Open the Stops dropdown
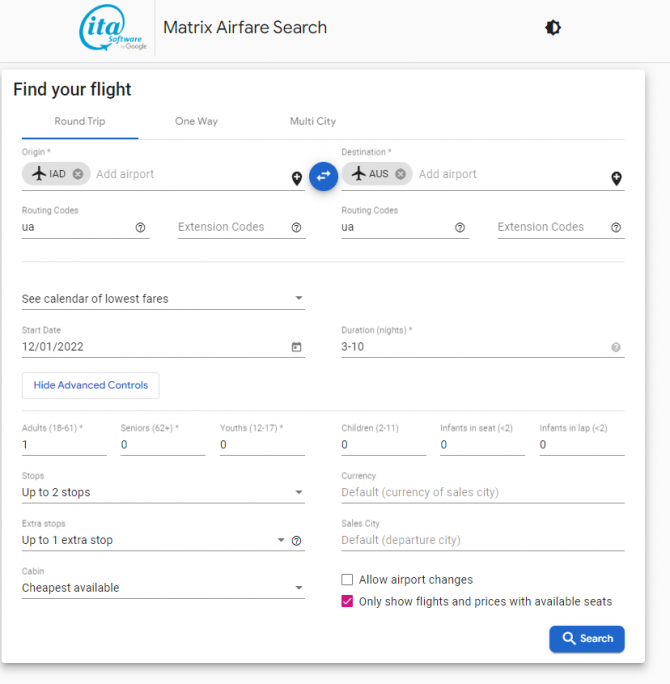Viewport: 670px width, 684px height. pos(163,492)
